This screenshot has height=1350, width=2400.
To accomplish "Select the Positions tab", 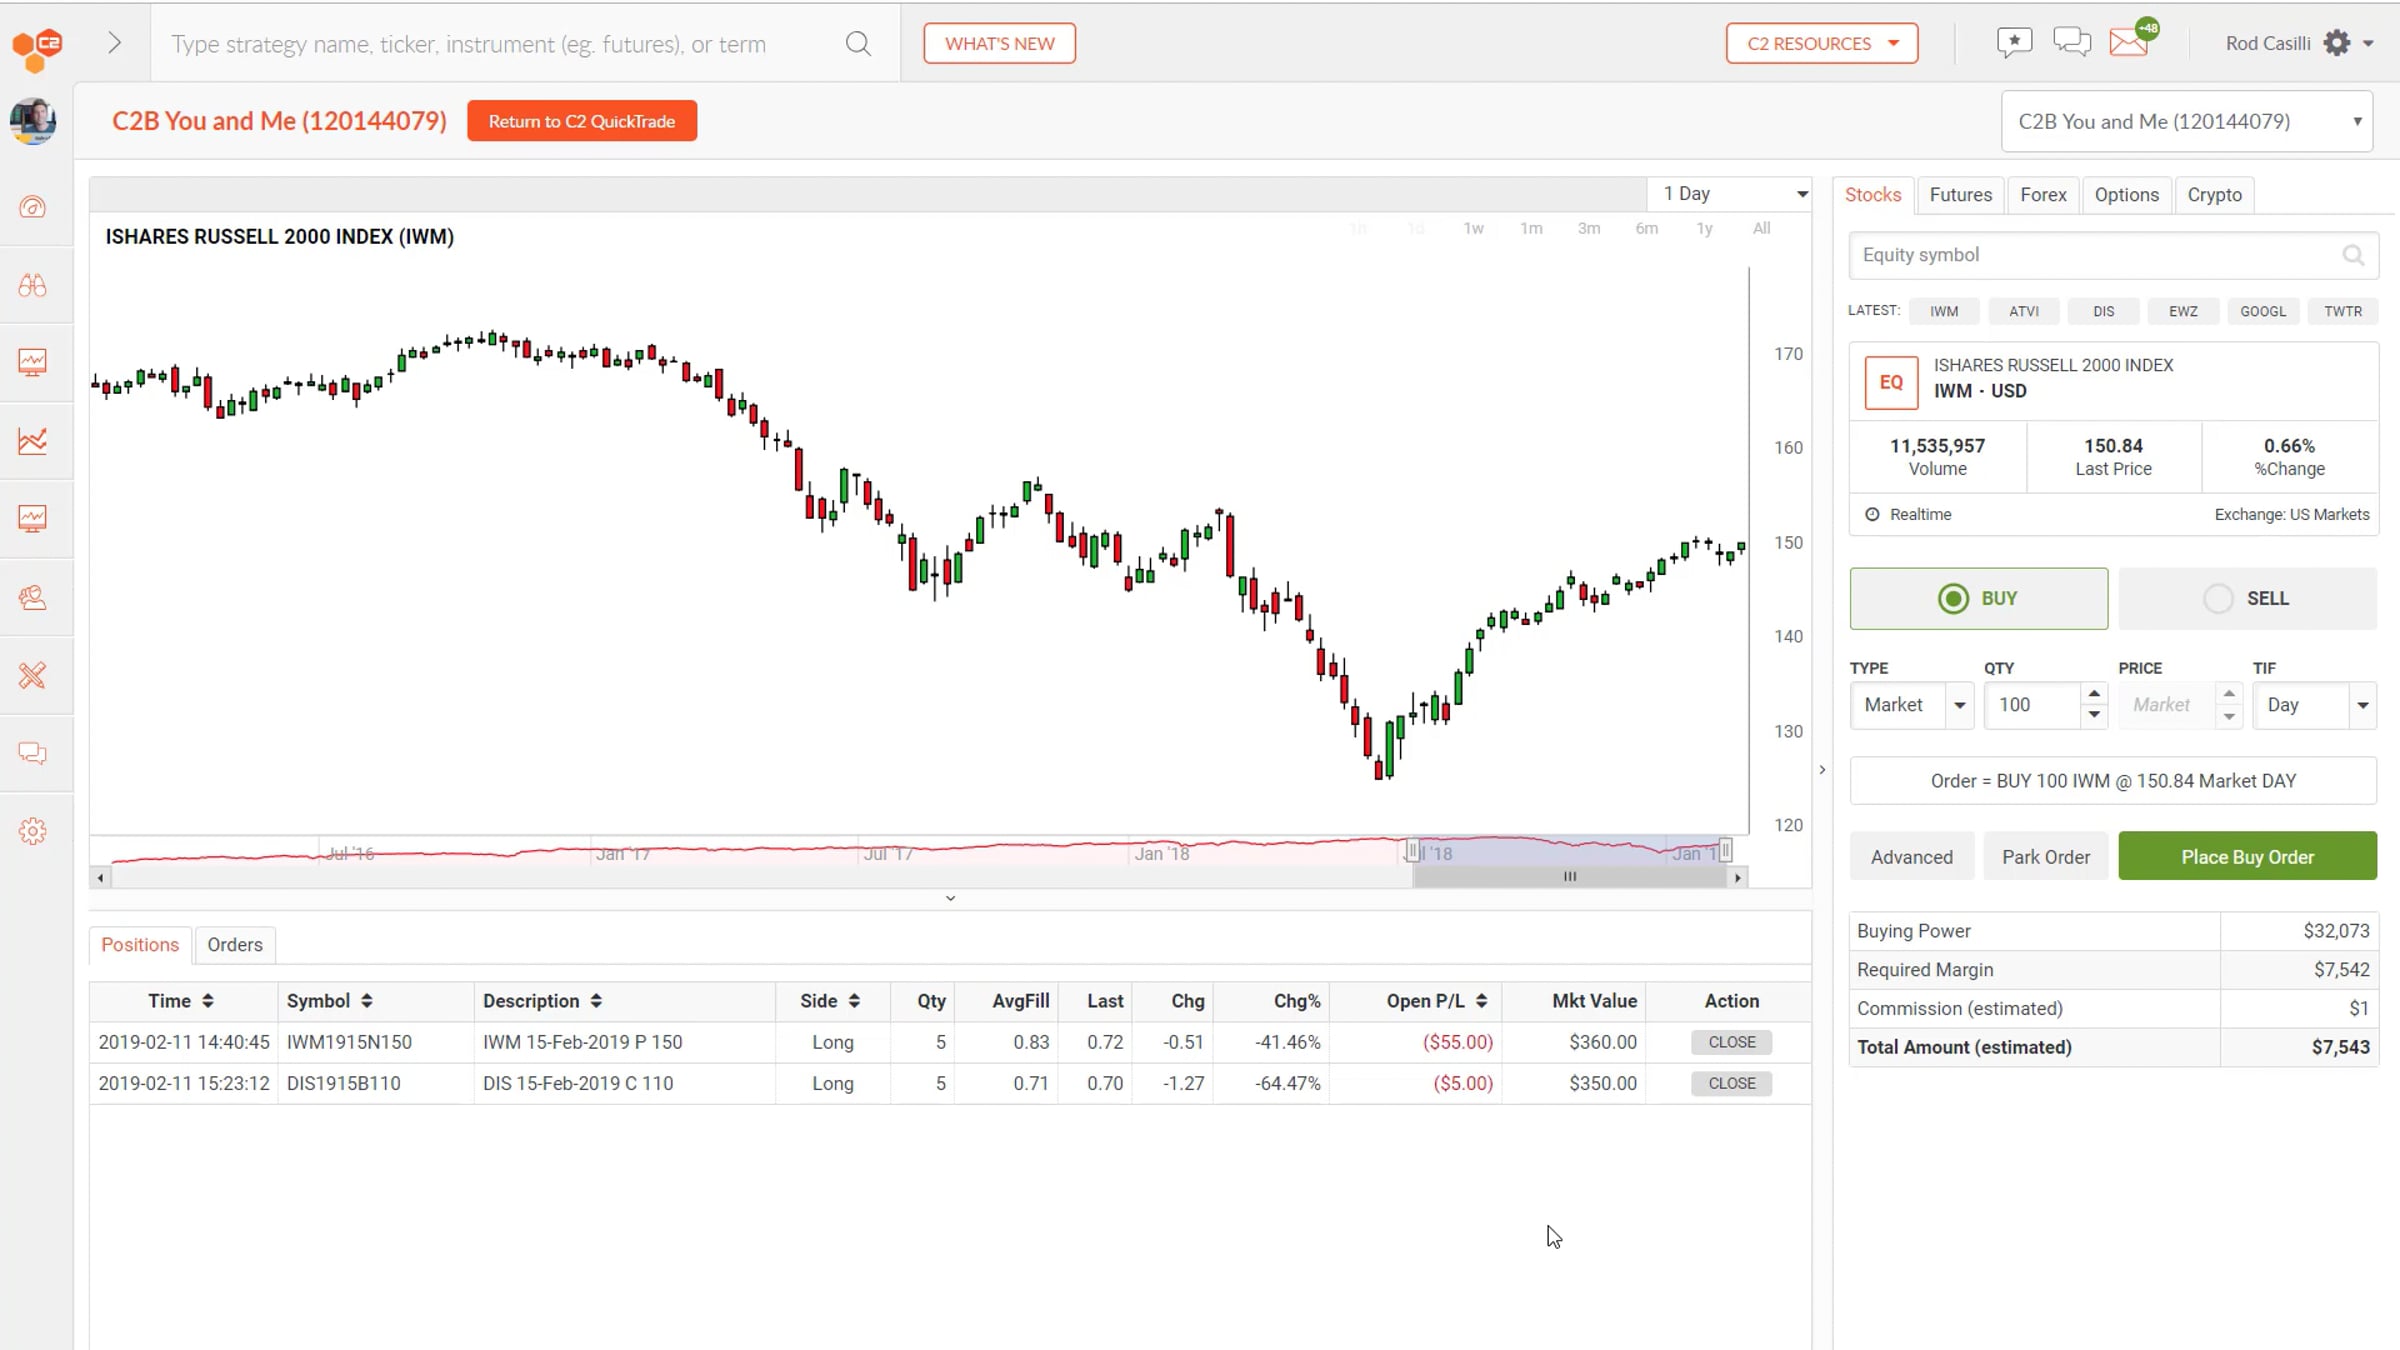I will tap(140, 945).
